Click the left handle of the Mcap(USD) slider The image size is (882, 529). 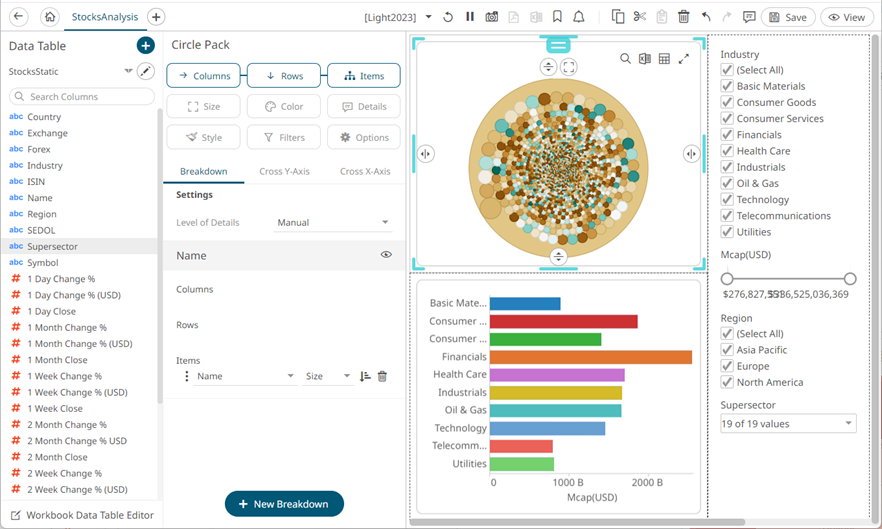click(727, 279)
